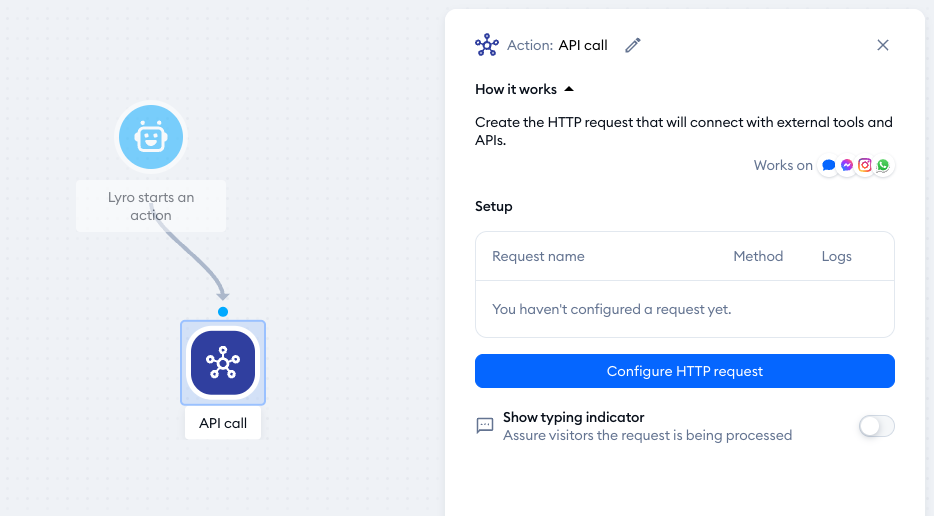This screenshot has height=516, width=934.
Task: Click the Request name column header
Action: click(538, 256)
